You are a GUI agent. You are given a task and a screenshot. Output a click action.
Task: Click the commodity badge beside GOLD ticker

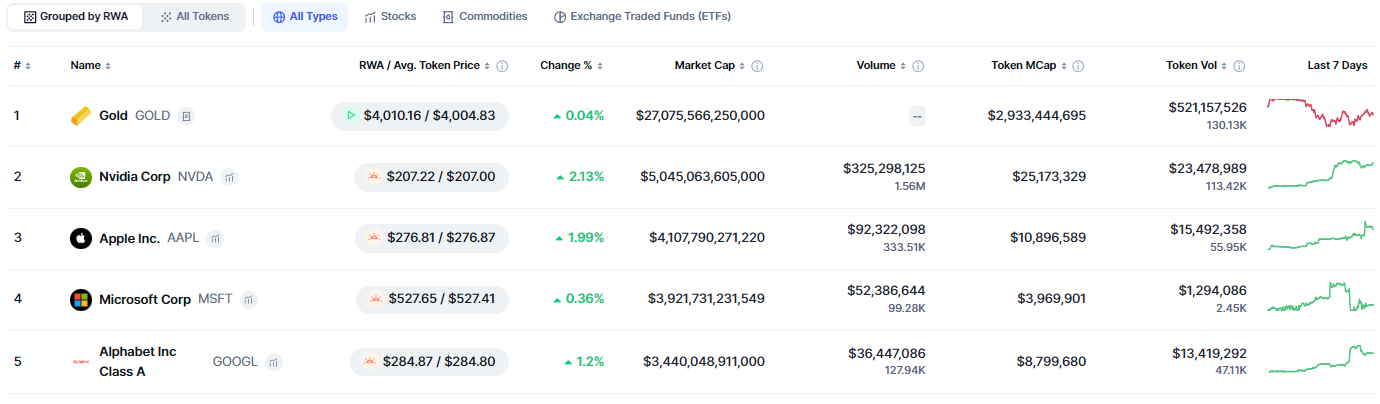(186, 116)
